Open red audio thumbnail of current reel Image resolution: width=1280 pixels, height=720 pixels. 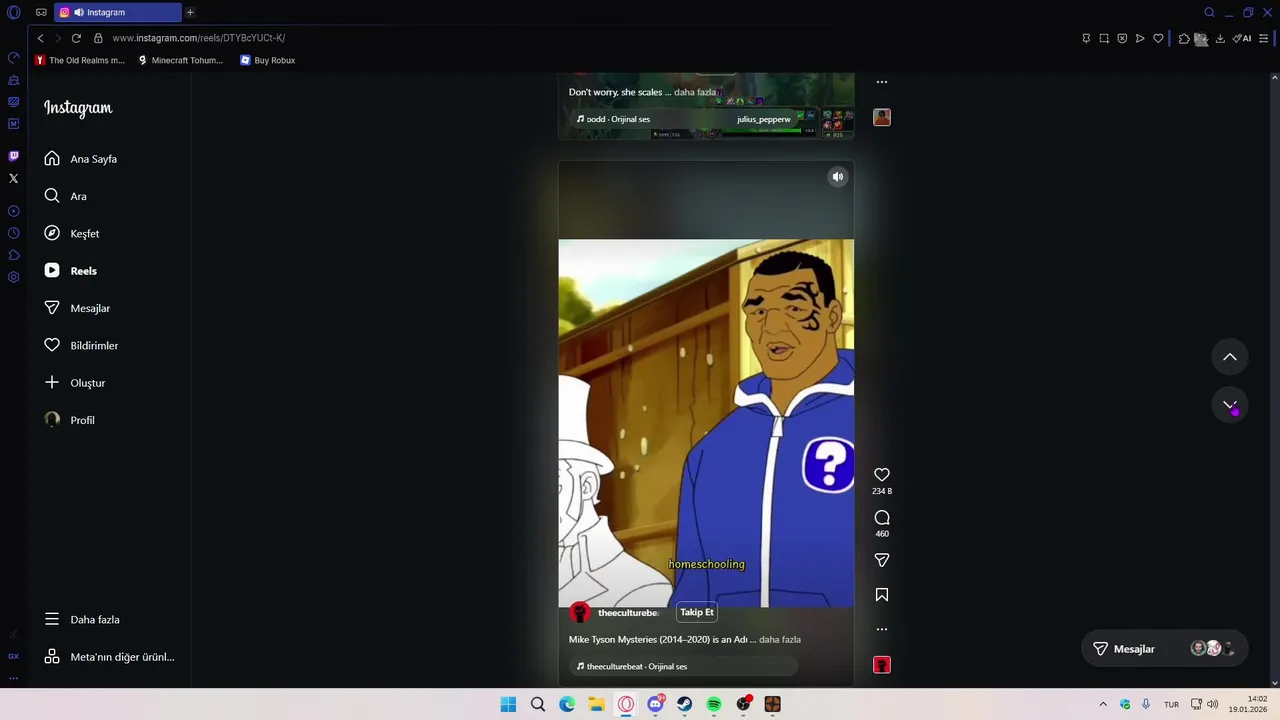882,665
